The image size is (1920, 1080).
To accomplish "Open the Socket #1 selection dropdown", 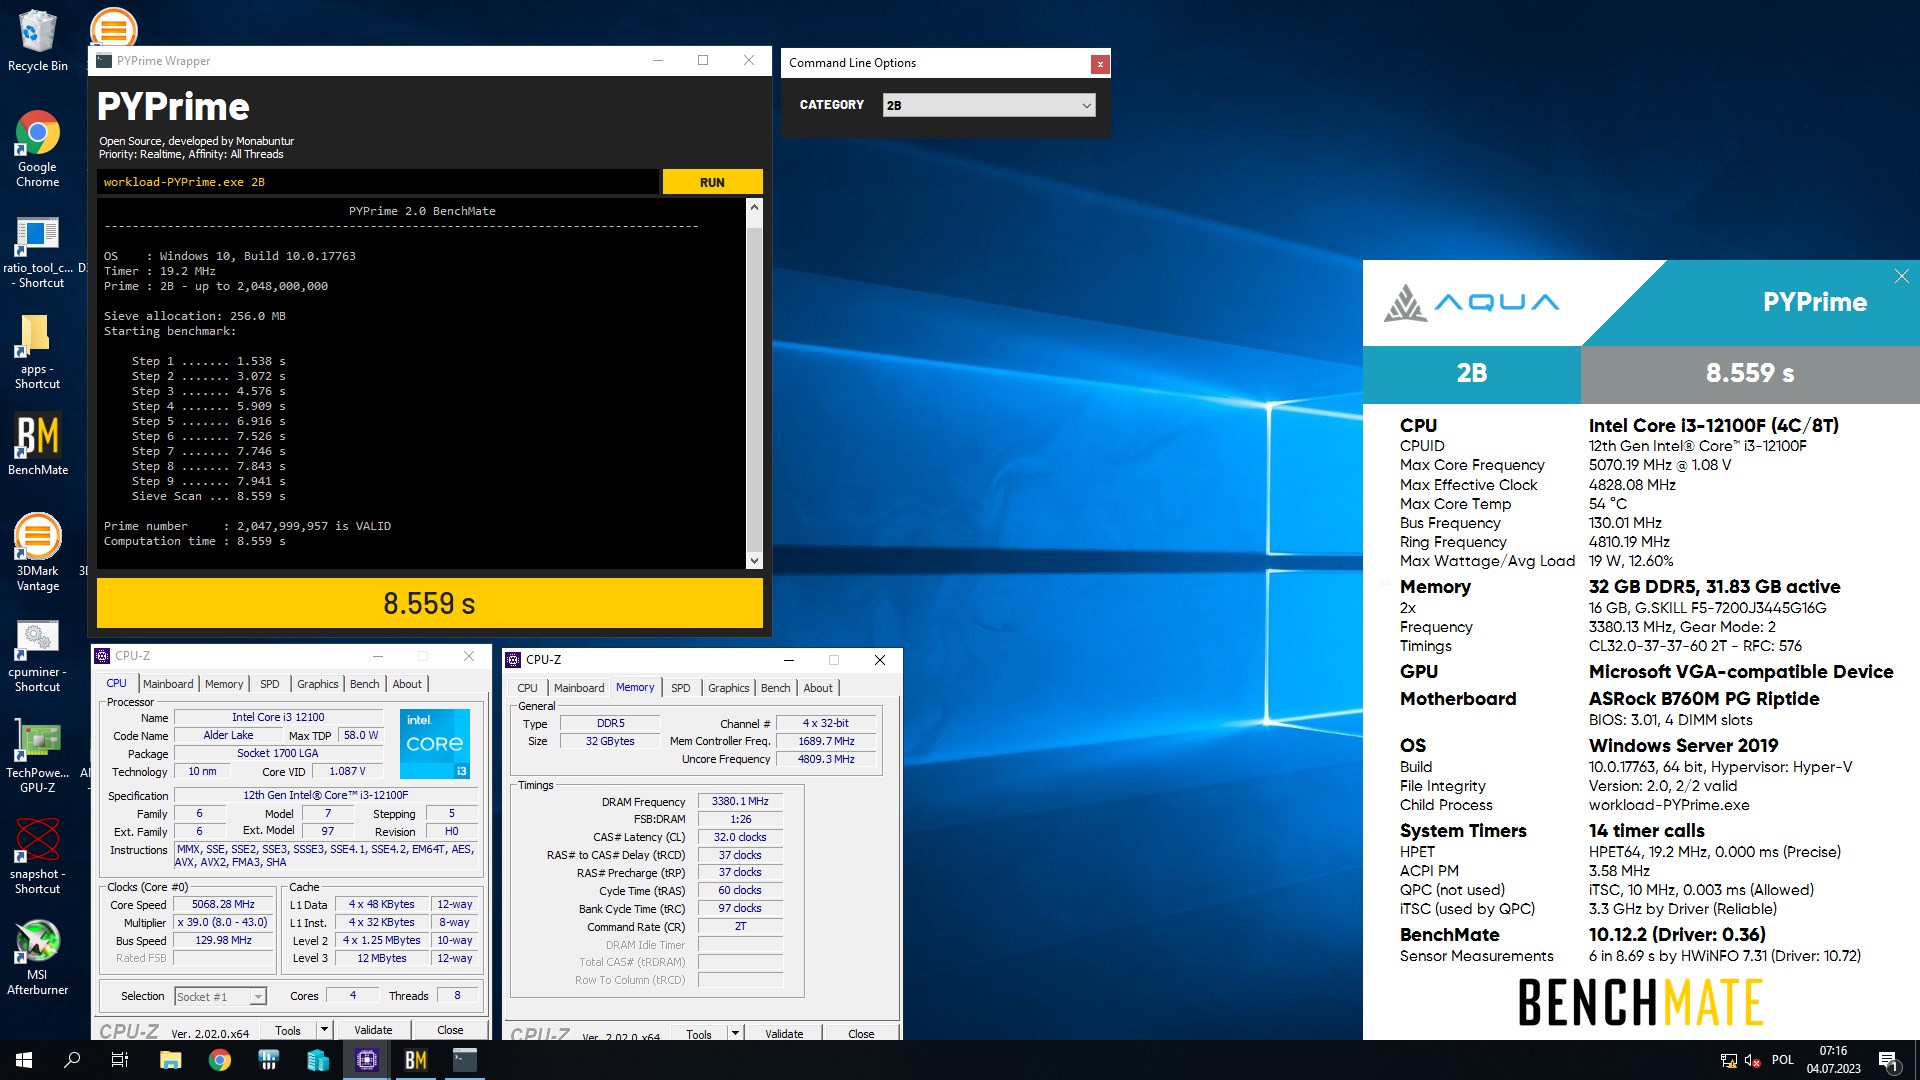I will pyautogui.click(x=220, y=996).
